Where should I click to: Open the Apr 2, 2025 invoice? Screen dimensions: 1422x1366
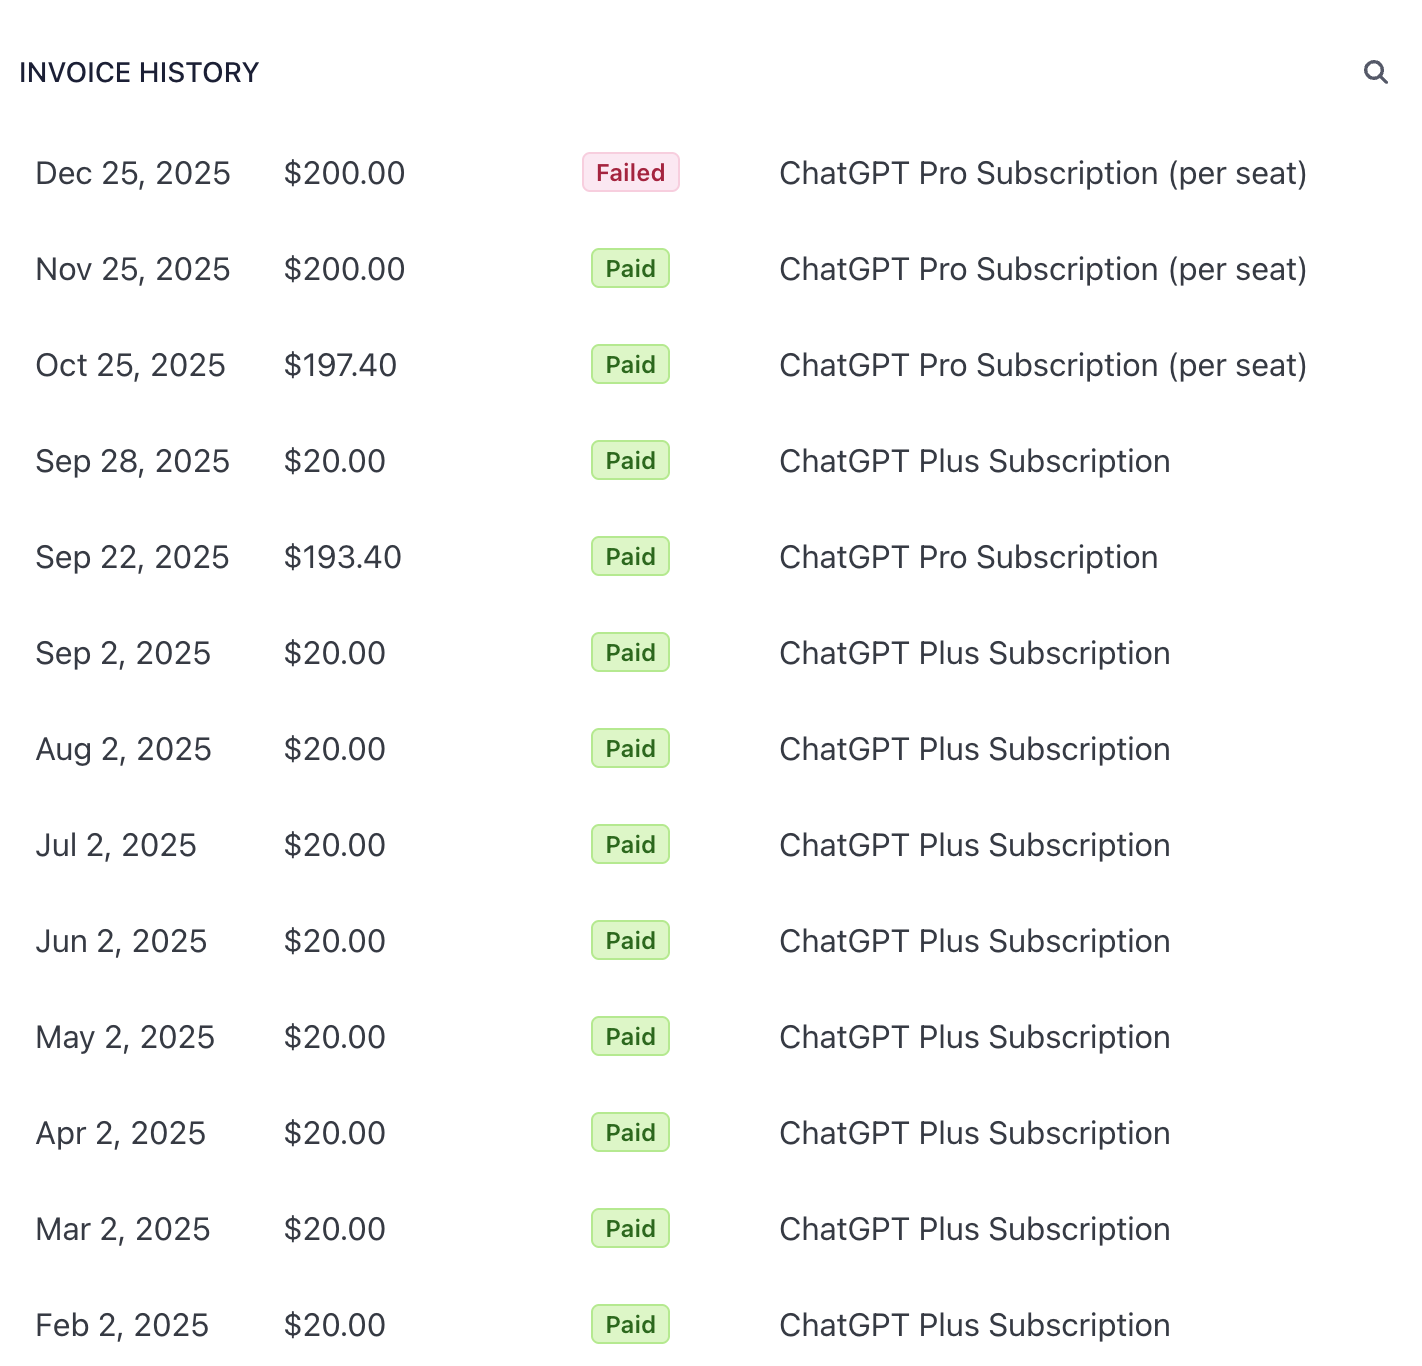pos(120,1133)
